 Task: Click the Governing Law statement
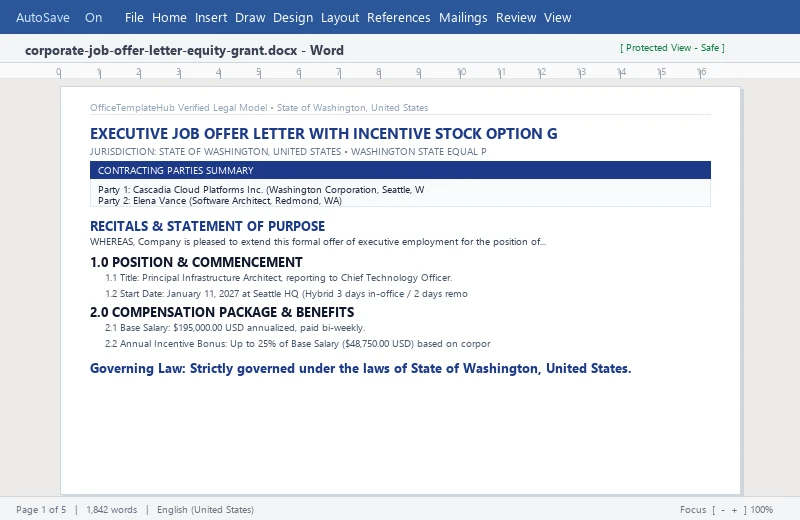360,368
